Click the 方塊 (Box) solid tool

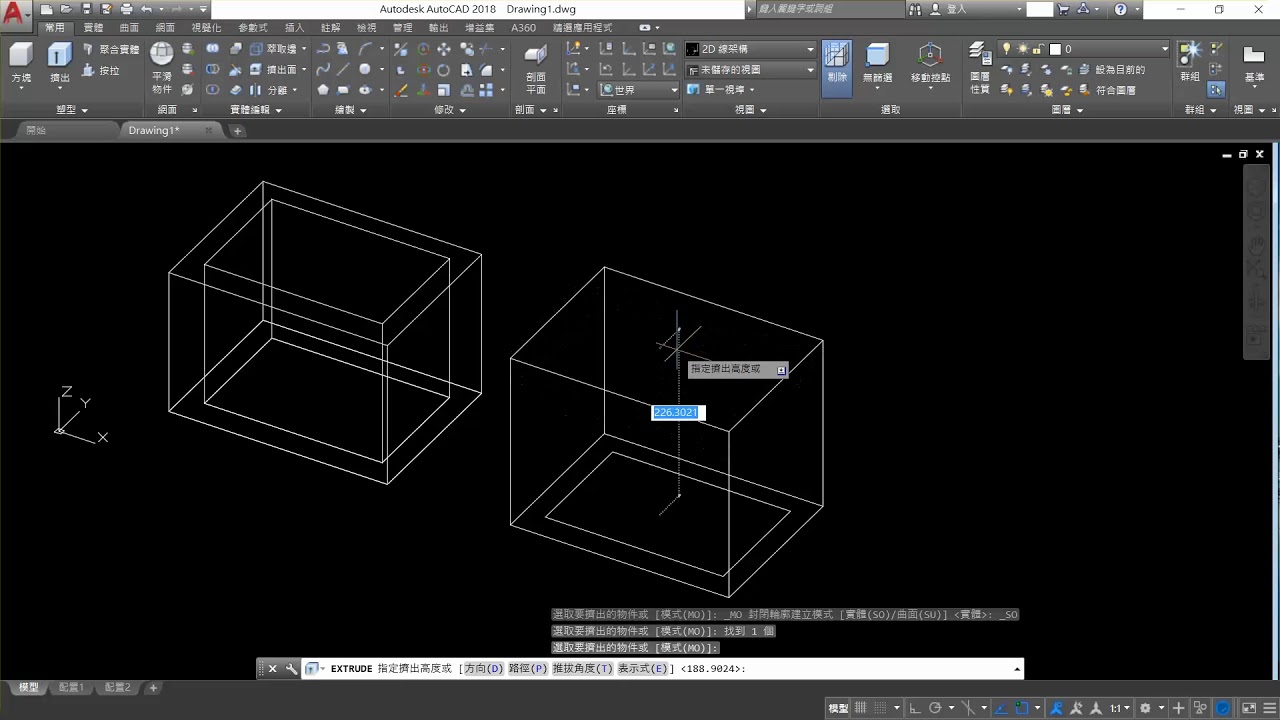coord(21,63)
